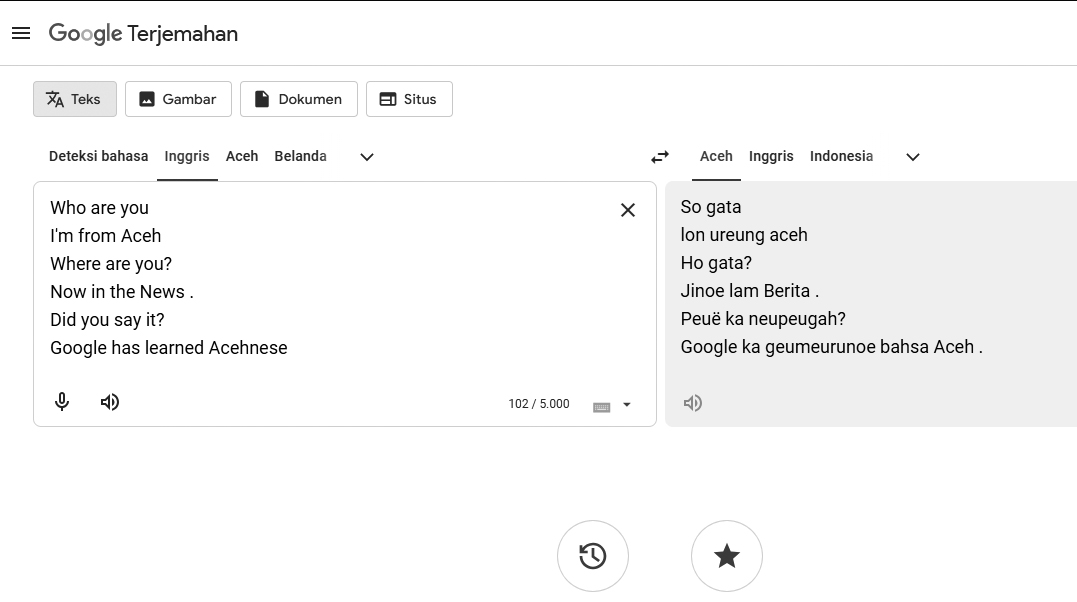Click the virtual keyboard icon

point(602,406)
